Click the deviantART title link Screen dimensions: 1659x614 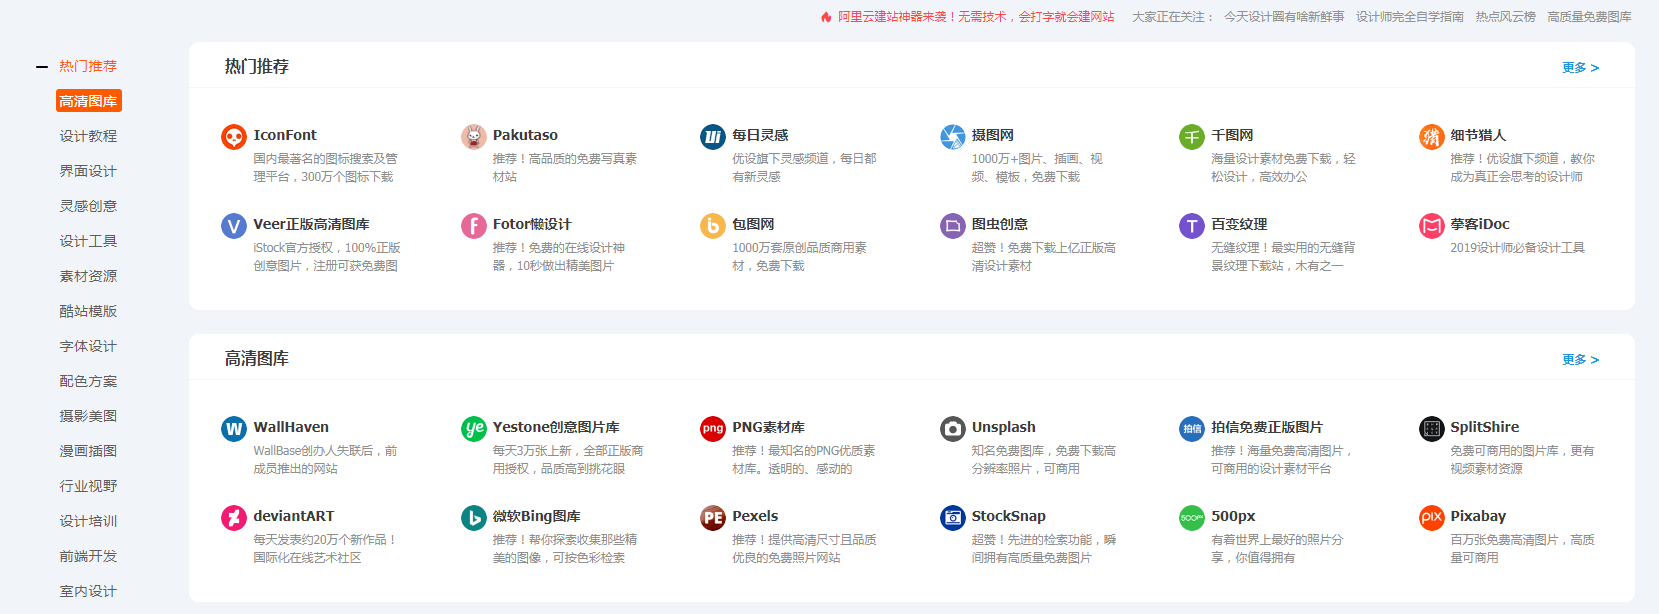[294, 516]
